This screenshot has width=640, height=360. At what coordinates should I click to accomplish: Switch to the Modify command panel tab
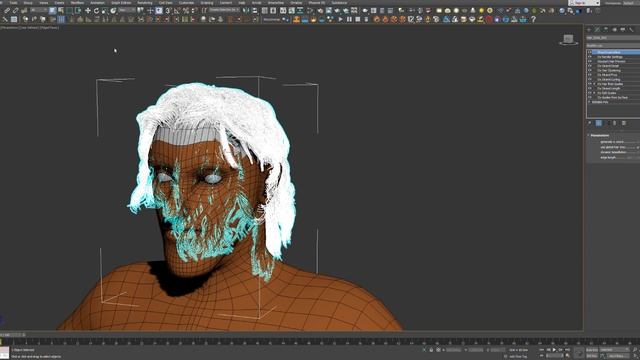pos(597,30)
